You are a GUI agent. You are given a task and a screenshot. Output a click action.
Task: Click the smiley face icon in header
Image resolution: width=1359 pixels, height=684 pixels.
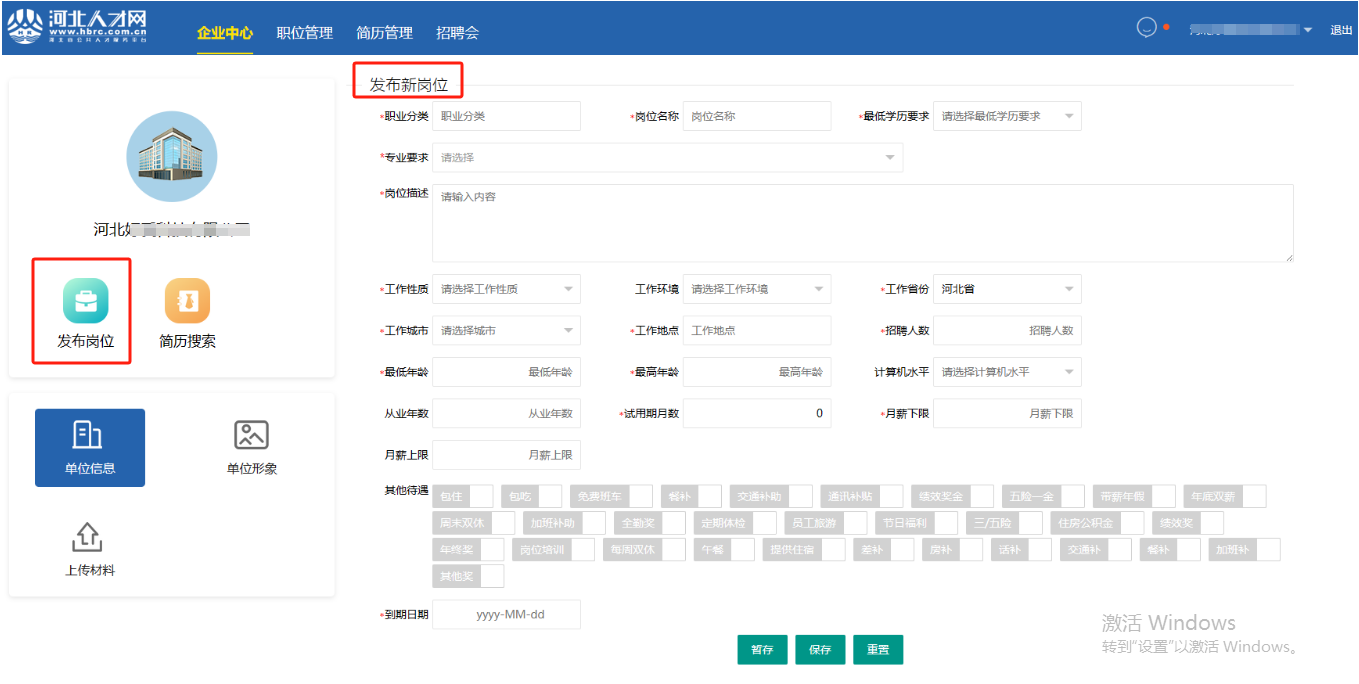pyautogui.click(x=1147, y=28)
